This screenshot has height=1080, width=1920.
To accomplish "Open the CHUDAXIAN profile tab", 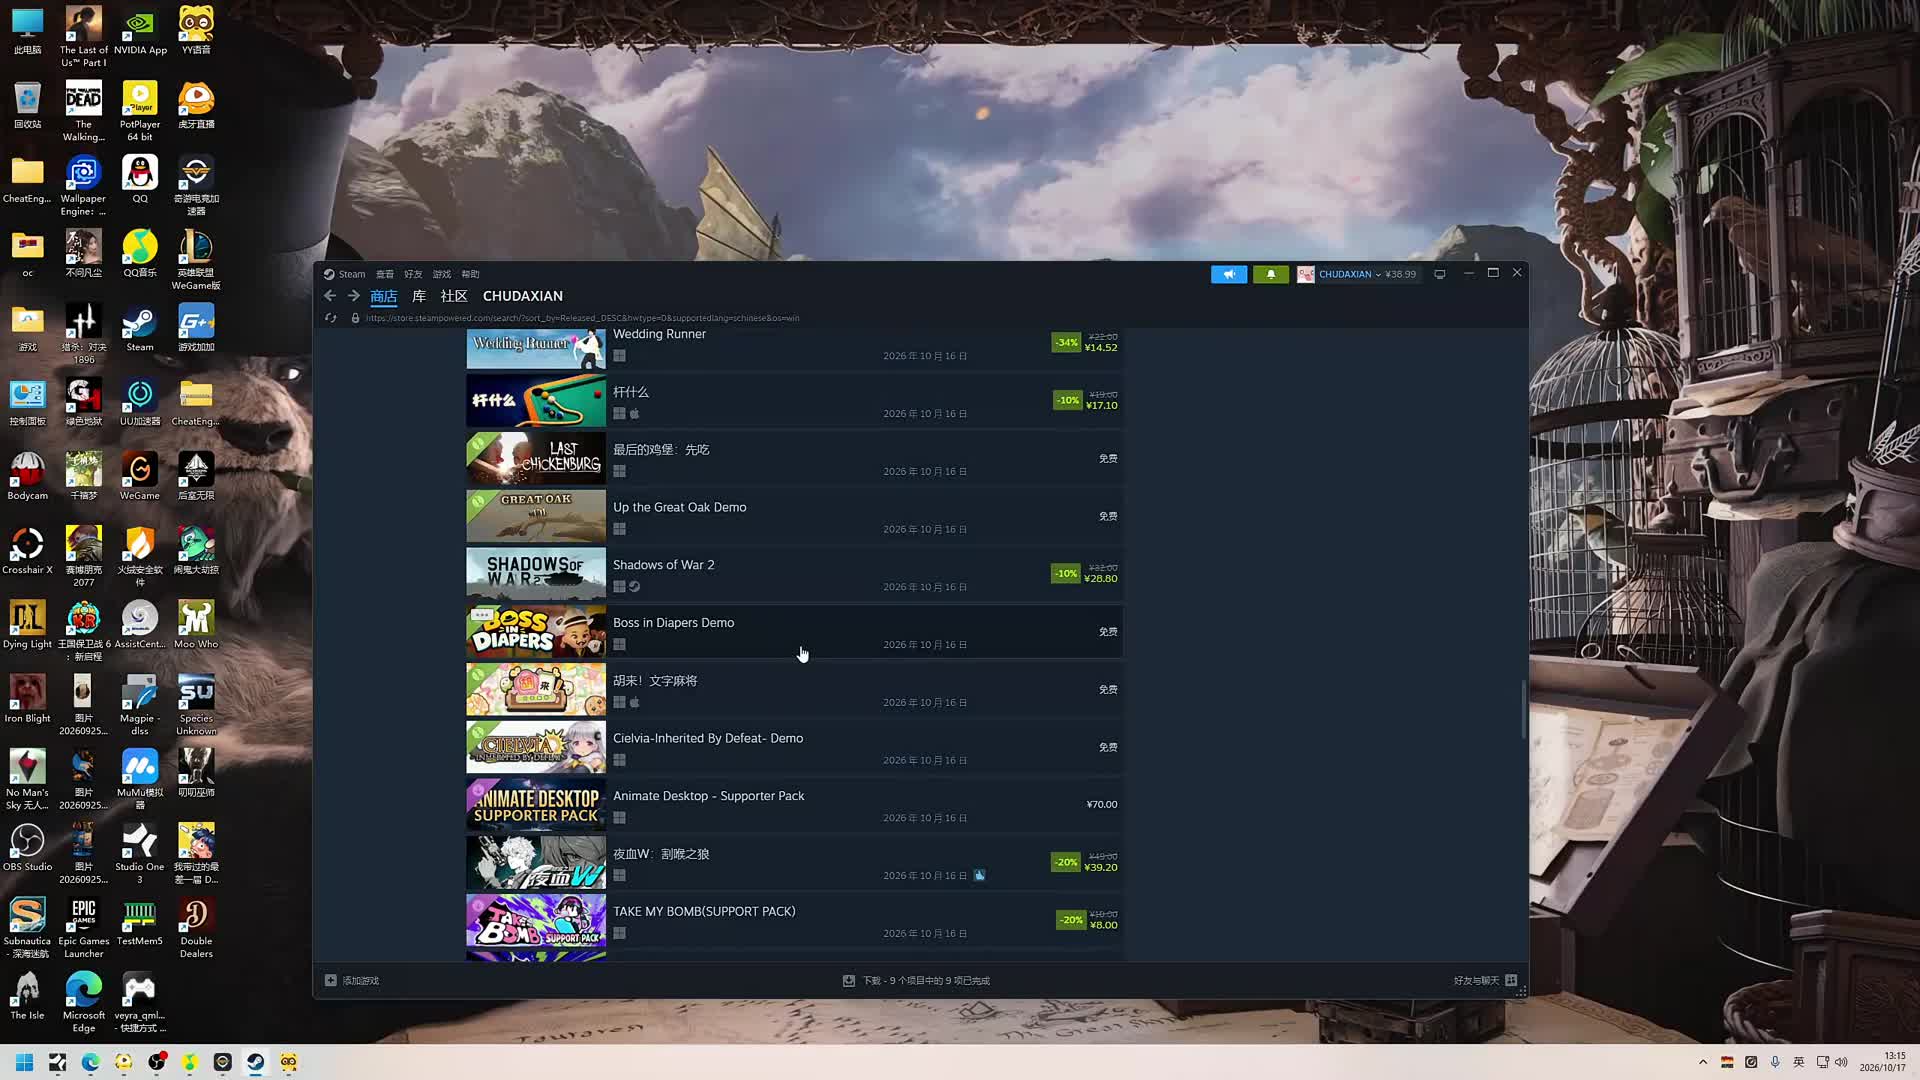I will [x=523, y=296].
